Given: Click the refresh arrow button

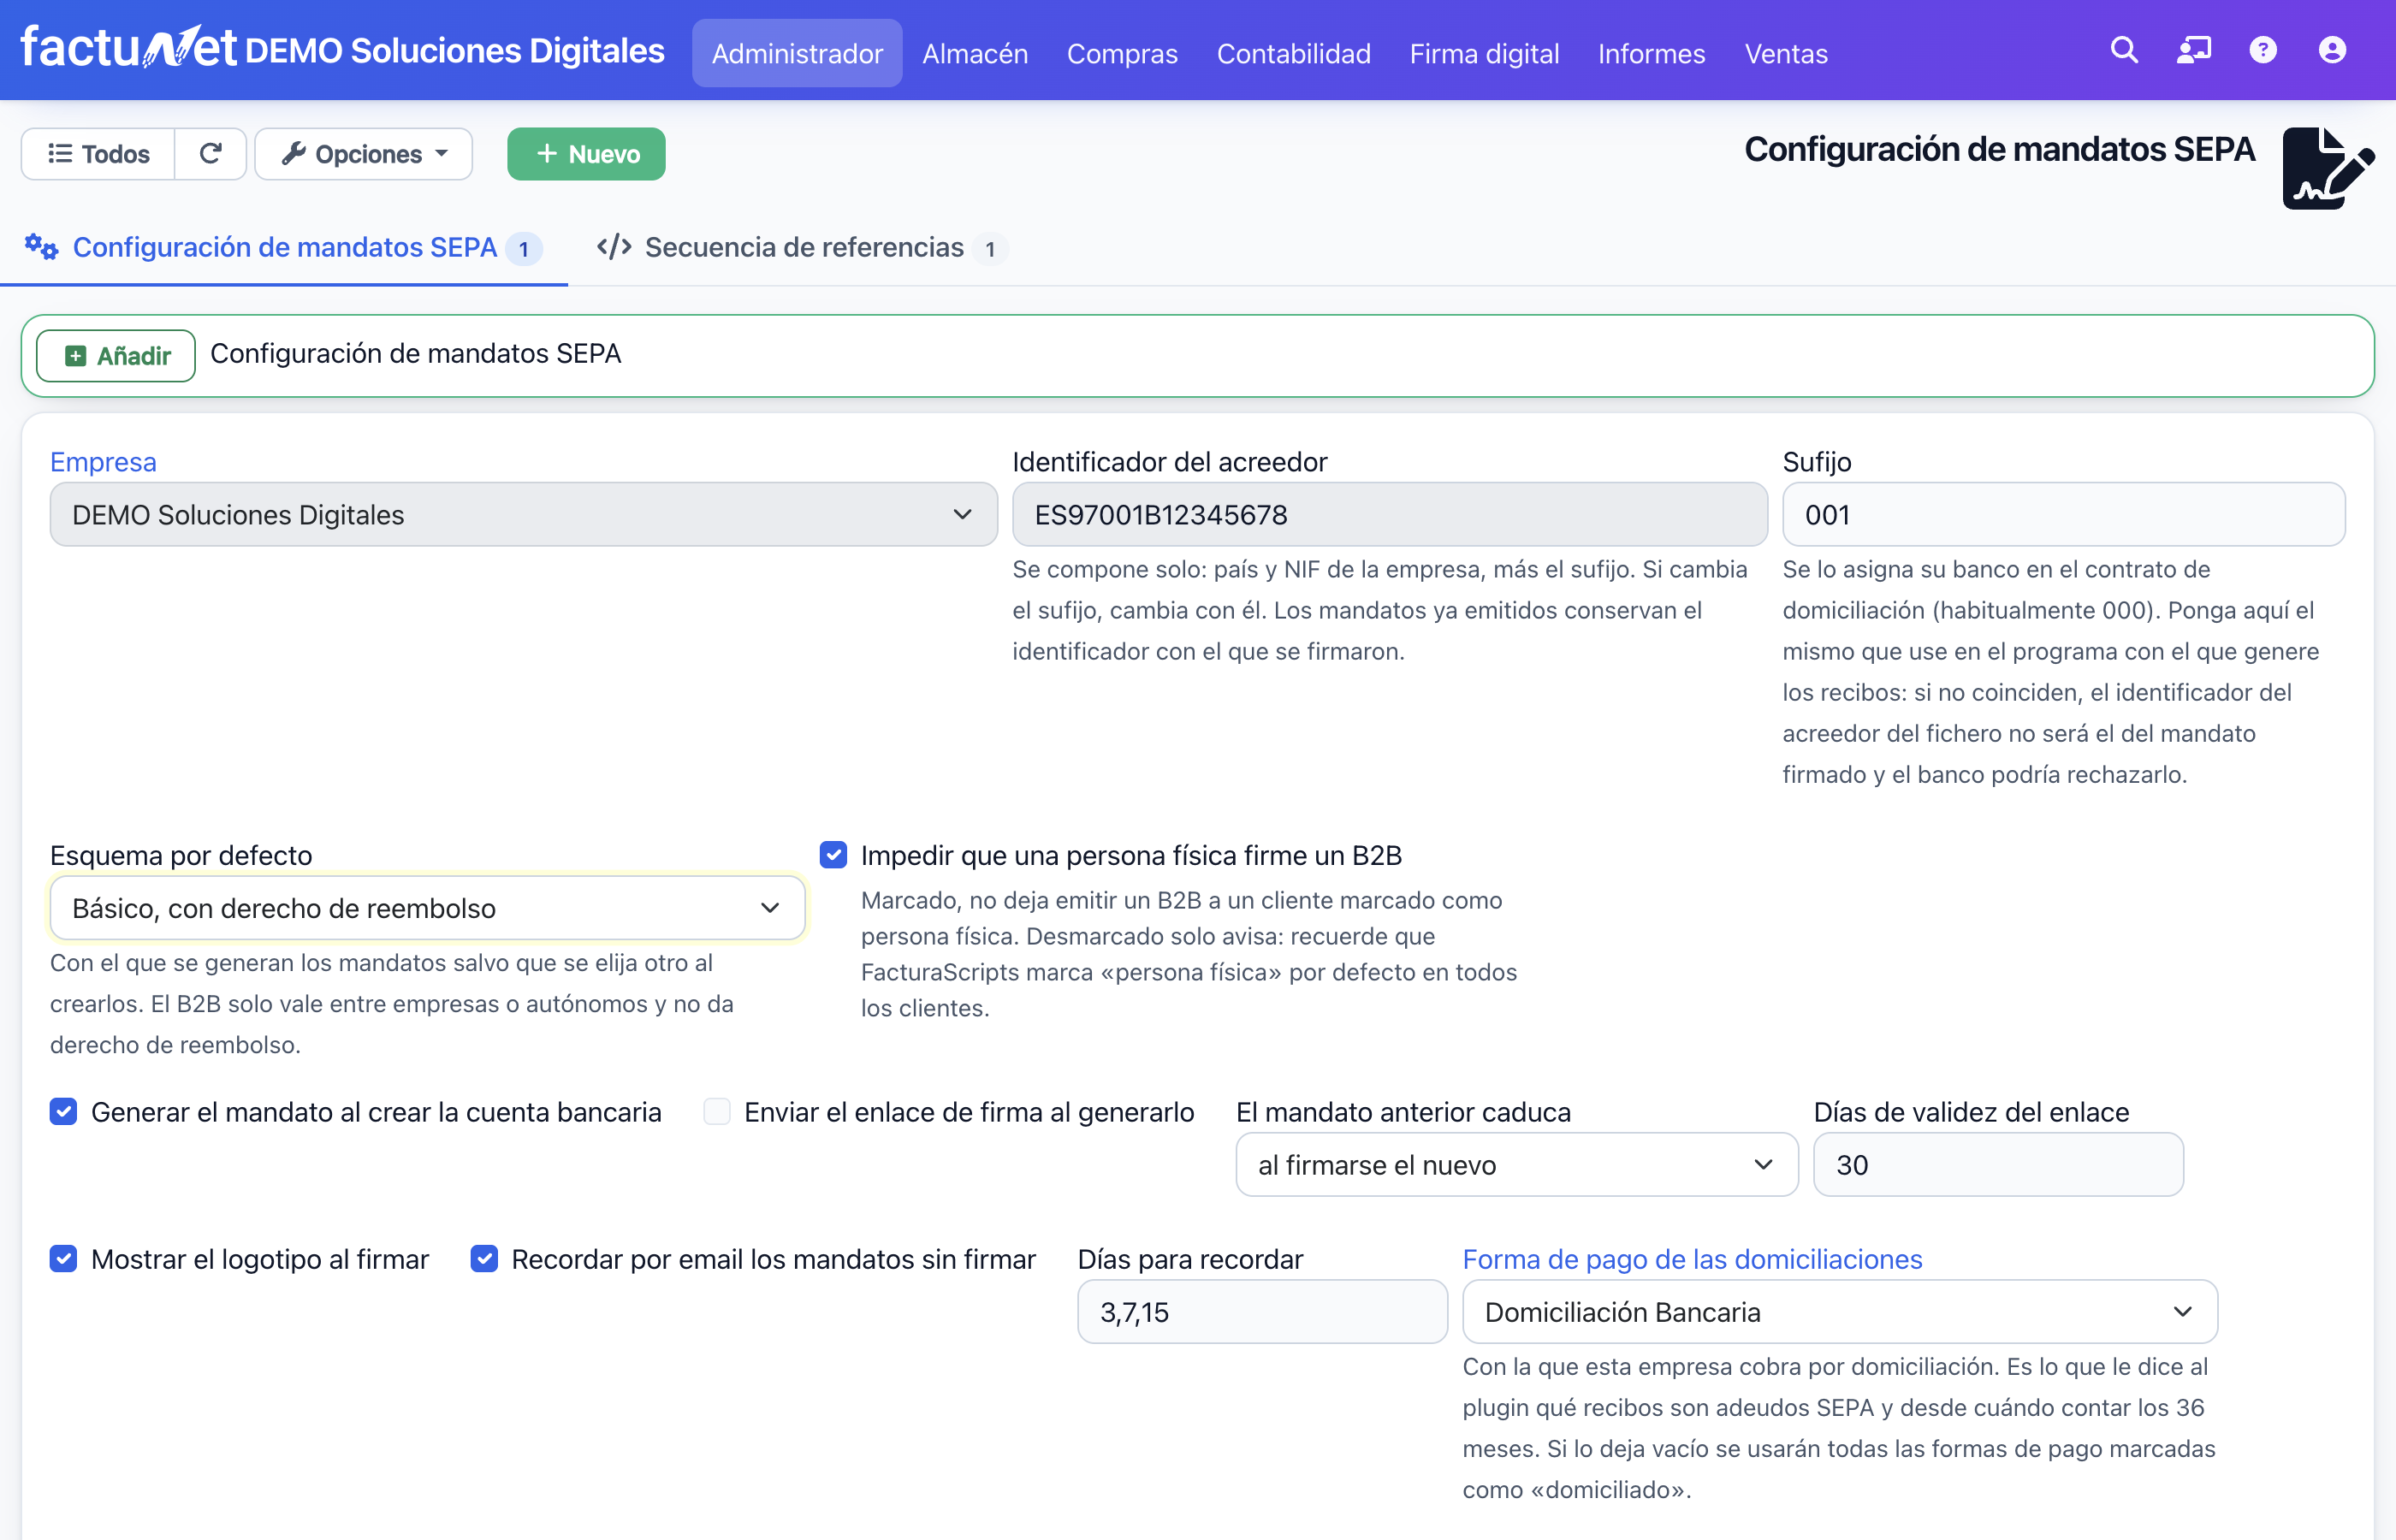Looking at the screenshot, I should tap(210, 154).
